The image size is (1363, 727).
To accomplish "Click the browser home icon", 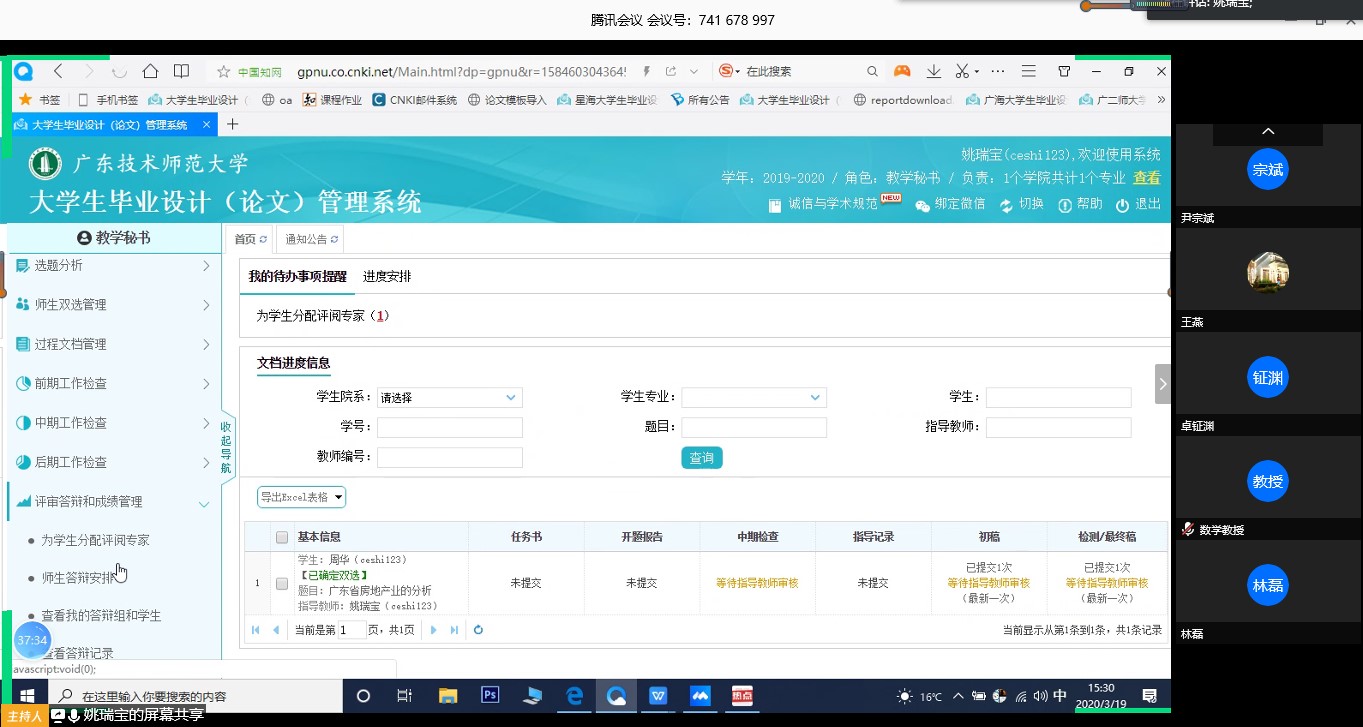I will point(150,71).
